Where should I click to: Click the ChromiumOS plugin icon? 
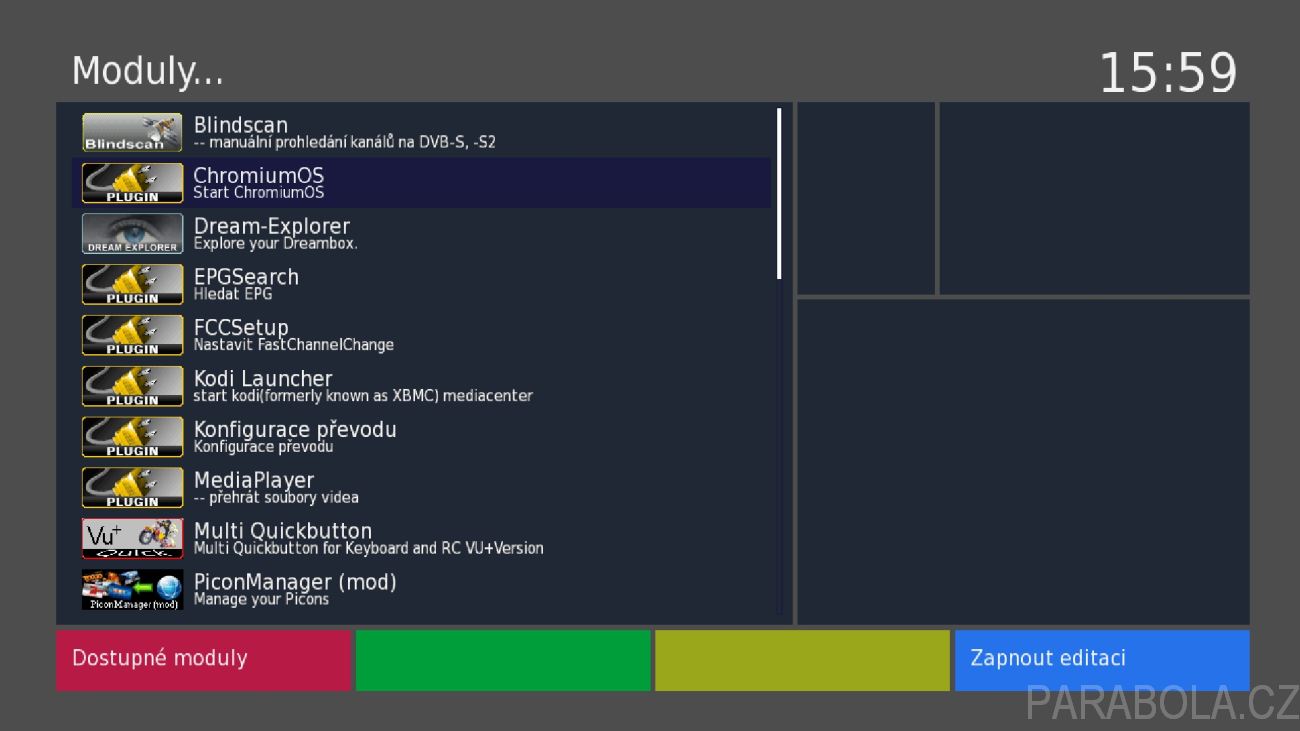(132, 183)
